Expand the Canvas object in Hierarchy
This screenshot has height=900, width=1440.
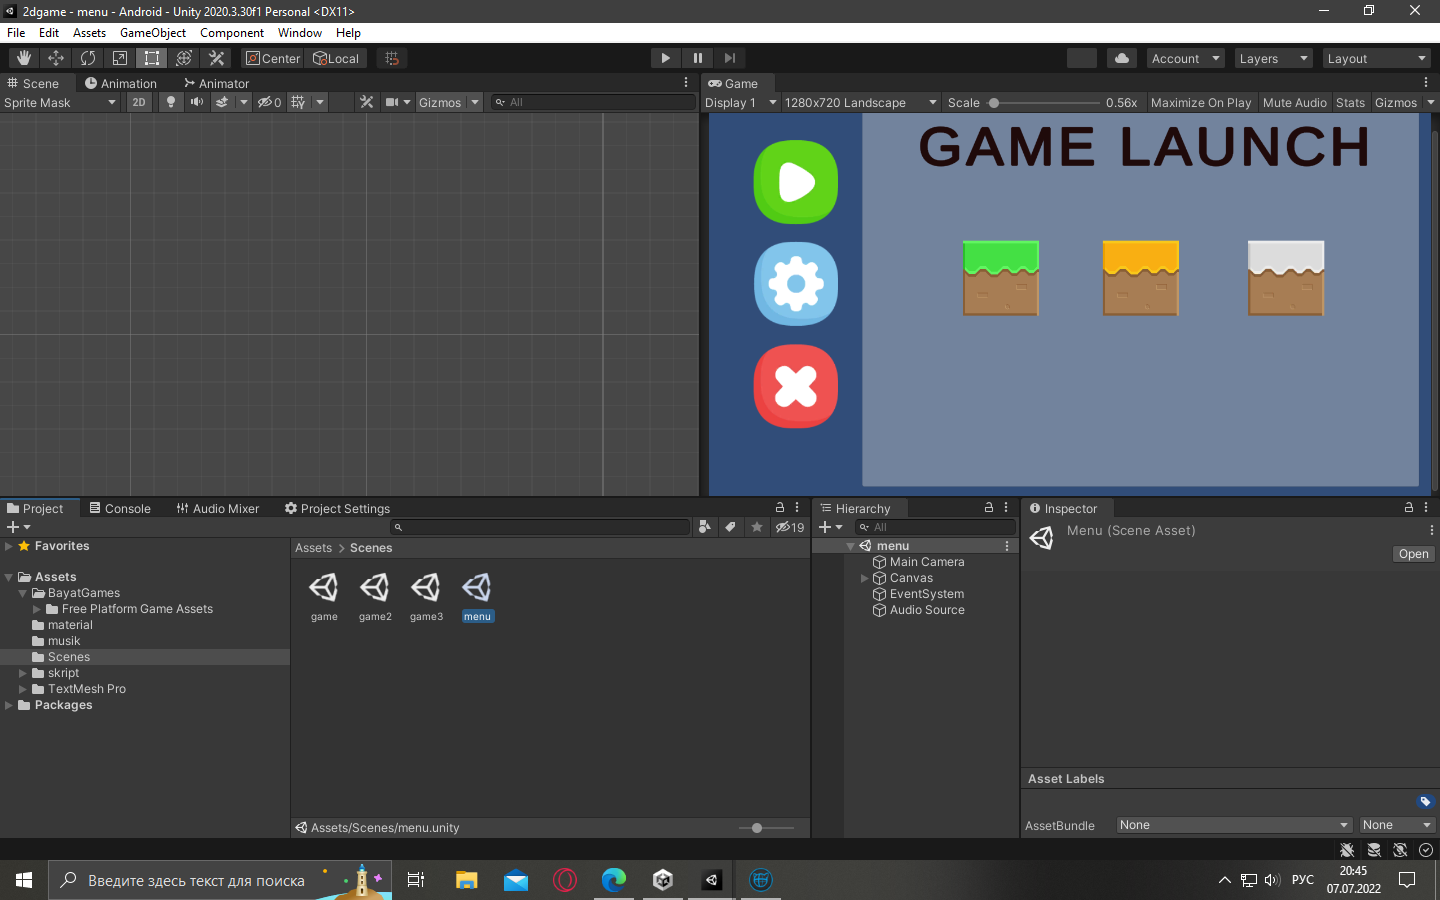point(865,578)
